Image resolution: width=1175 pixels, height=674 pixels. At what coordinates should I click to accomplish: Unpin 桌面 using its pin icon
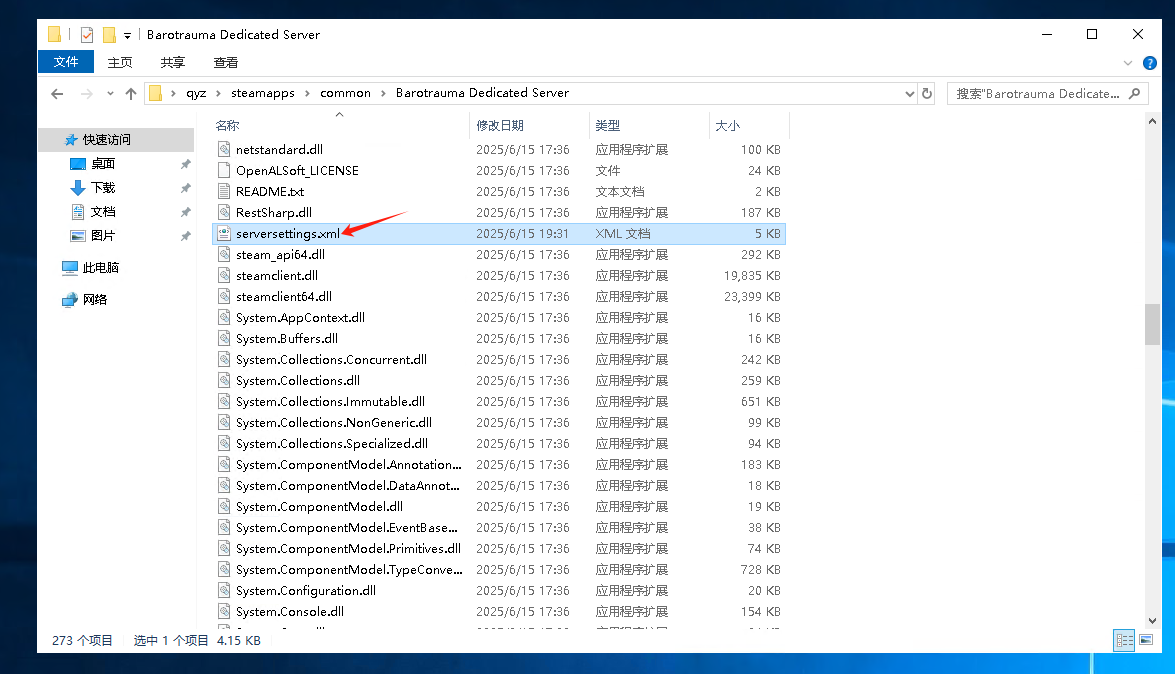point(185,164)
